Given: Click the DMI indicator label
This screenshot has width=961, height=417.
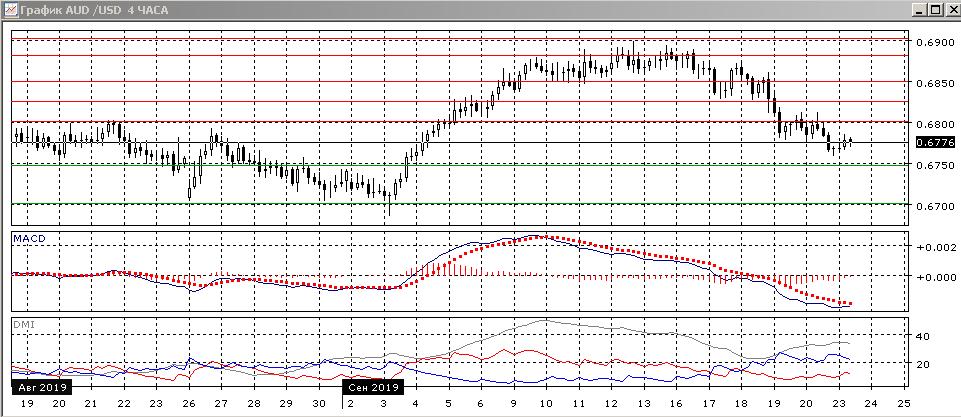Looking at the screenshot, I should pos(22,324).
